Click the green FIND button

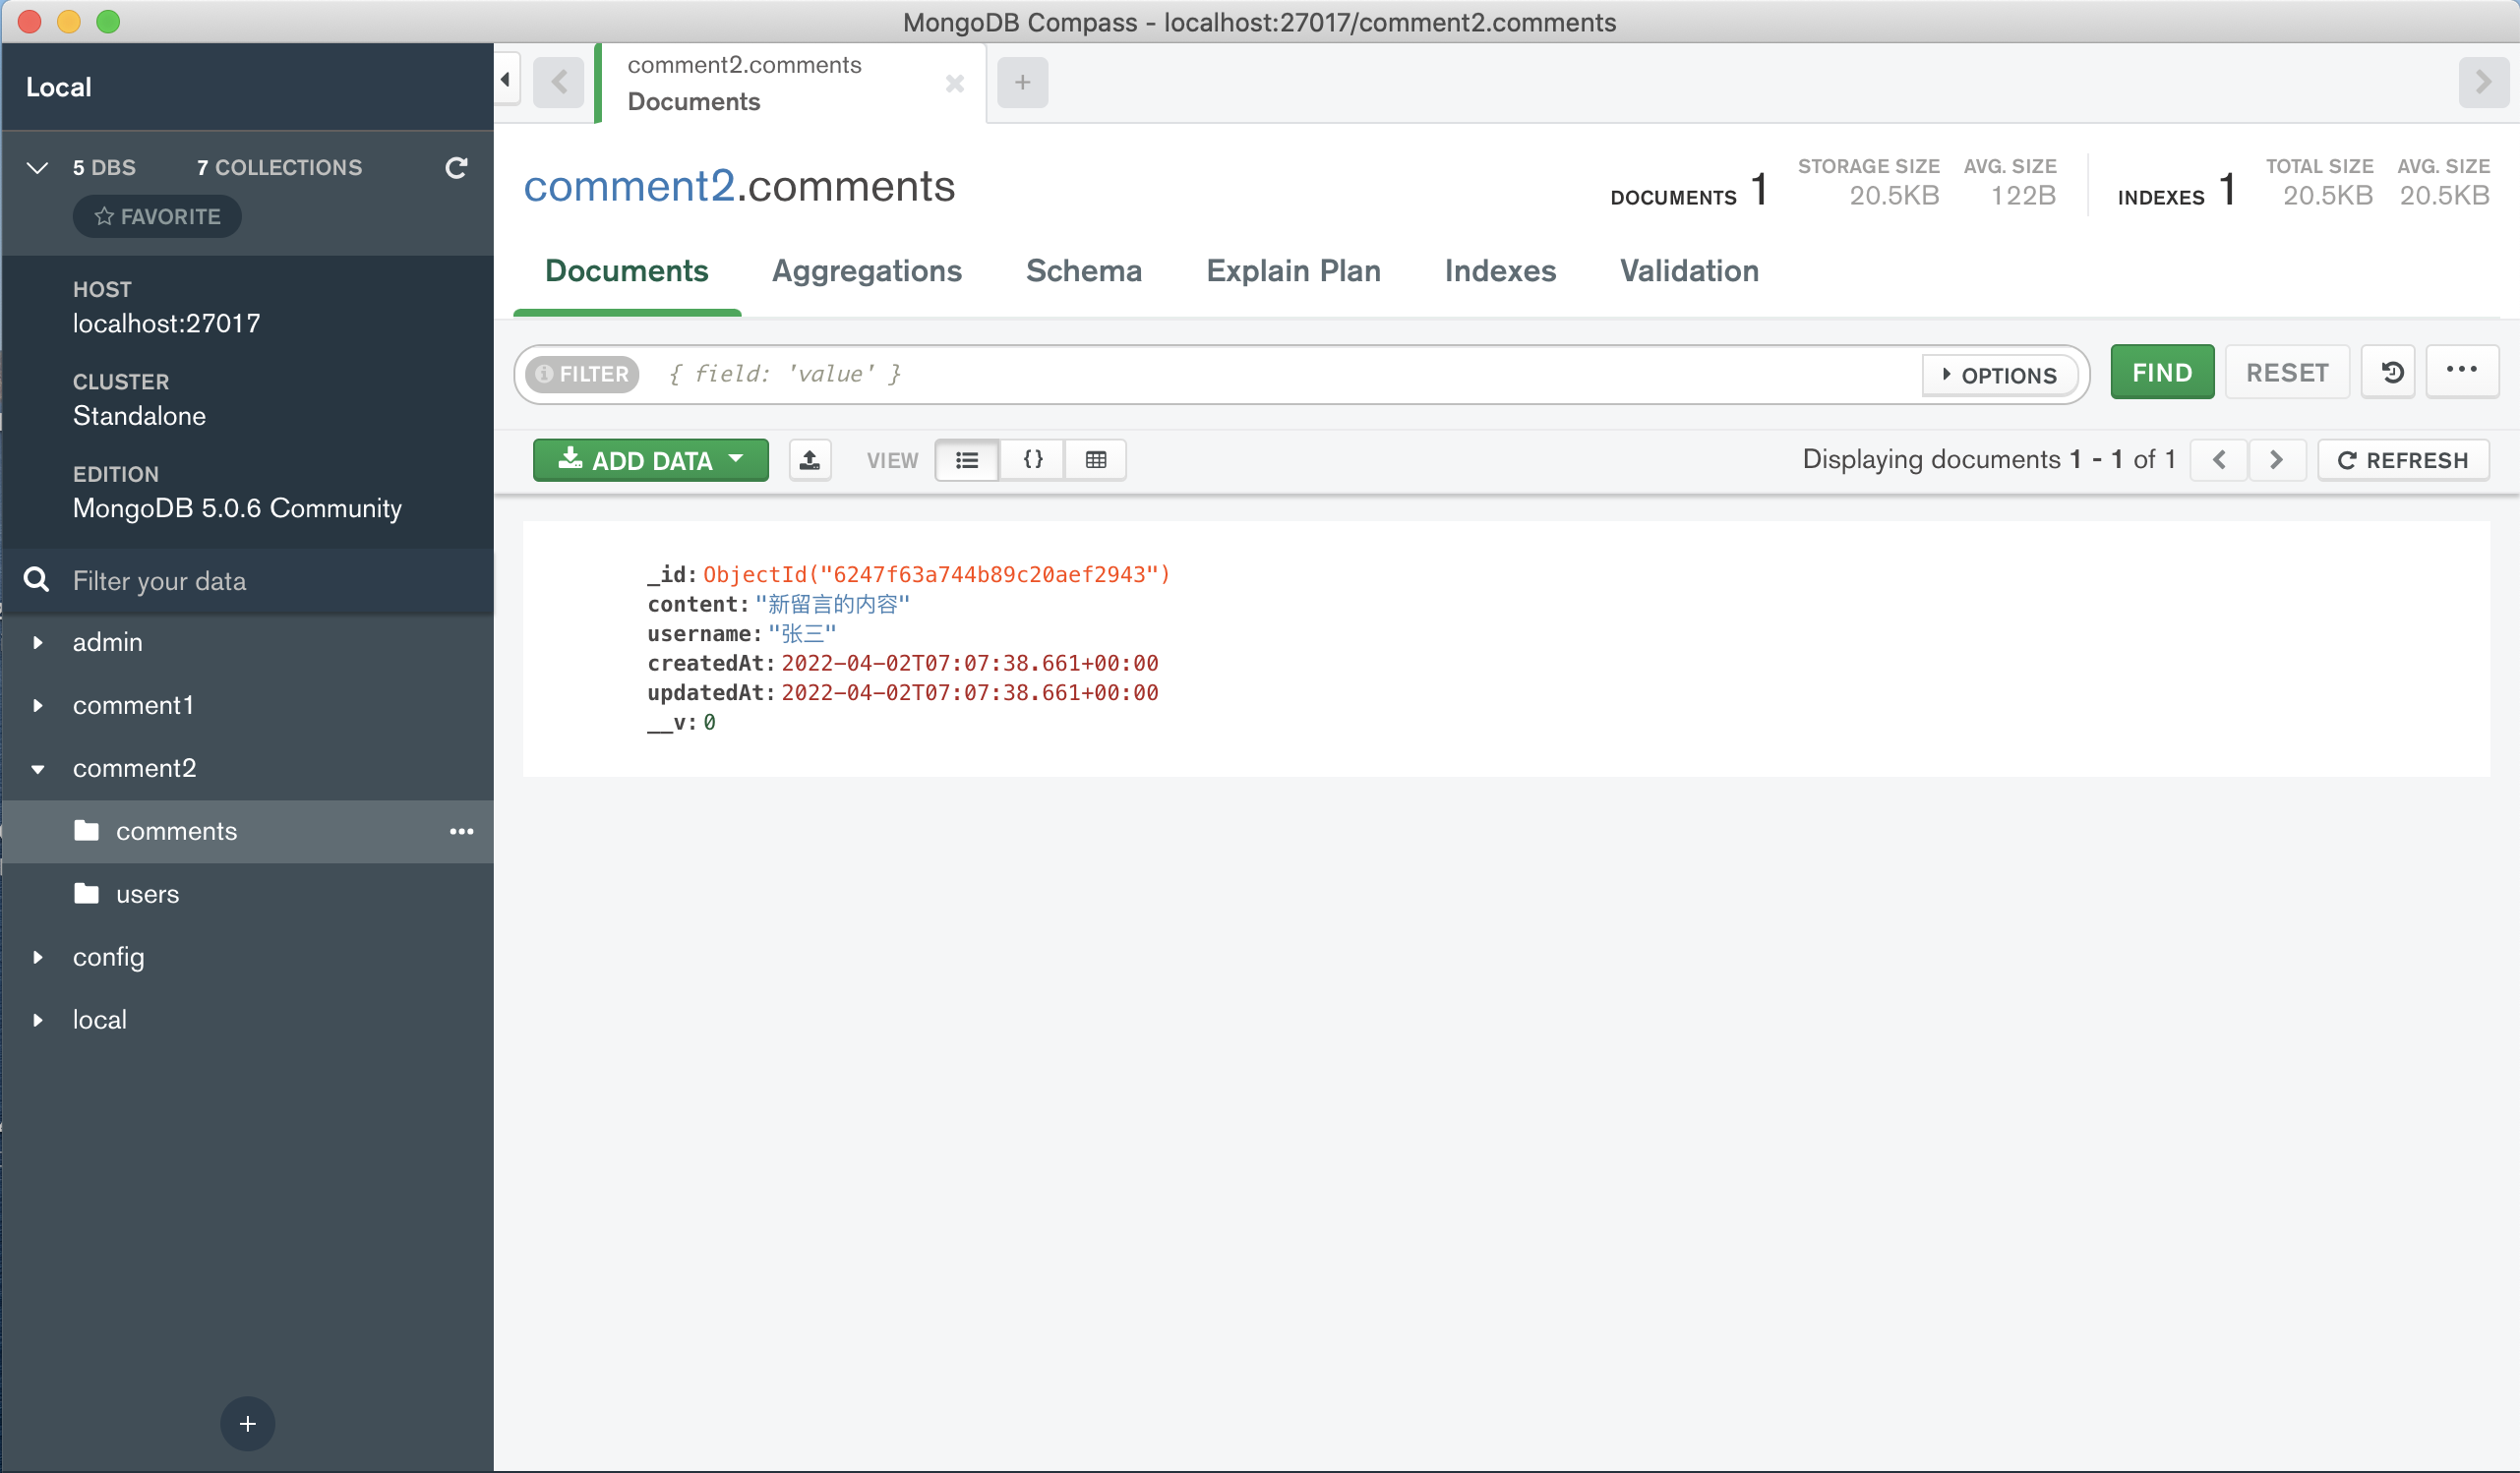(2162, 373)
